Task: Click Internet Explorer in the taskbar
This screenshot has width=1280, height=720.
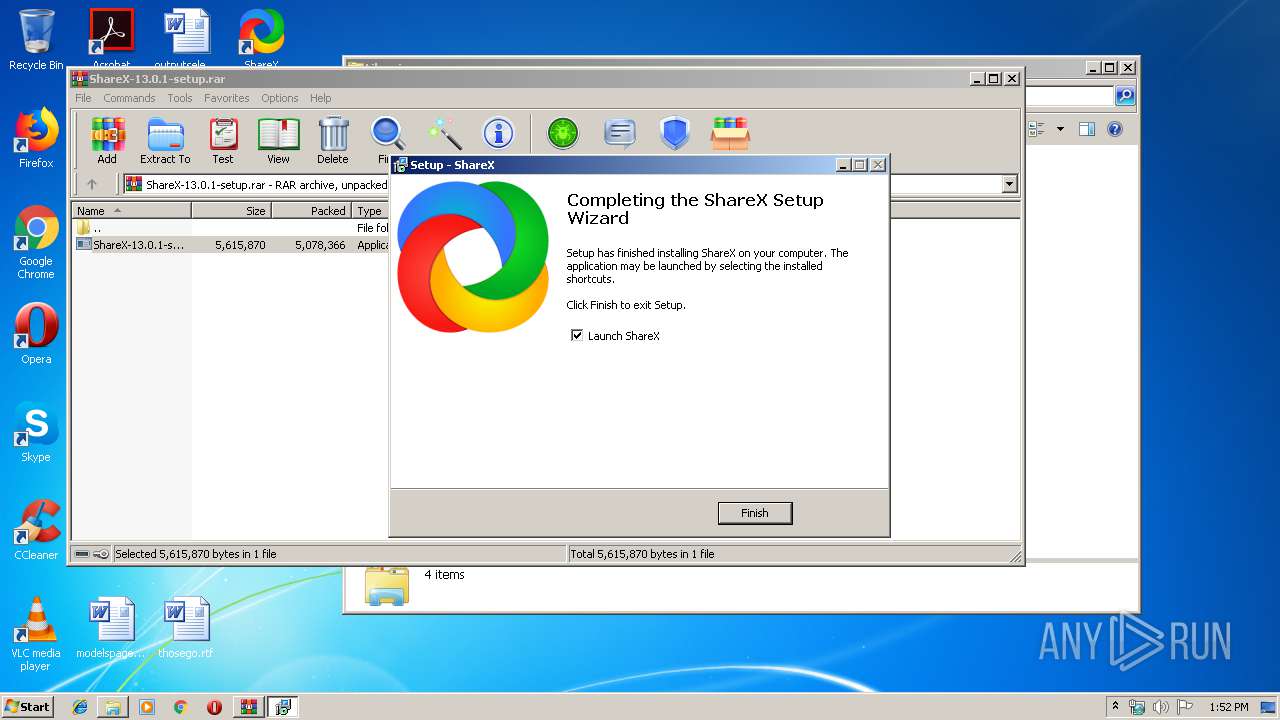Action: click(x=80, y=707)
